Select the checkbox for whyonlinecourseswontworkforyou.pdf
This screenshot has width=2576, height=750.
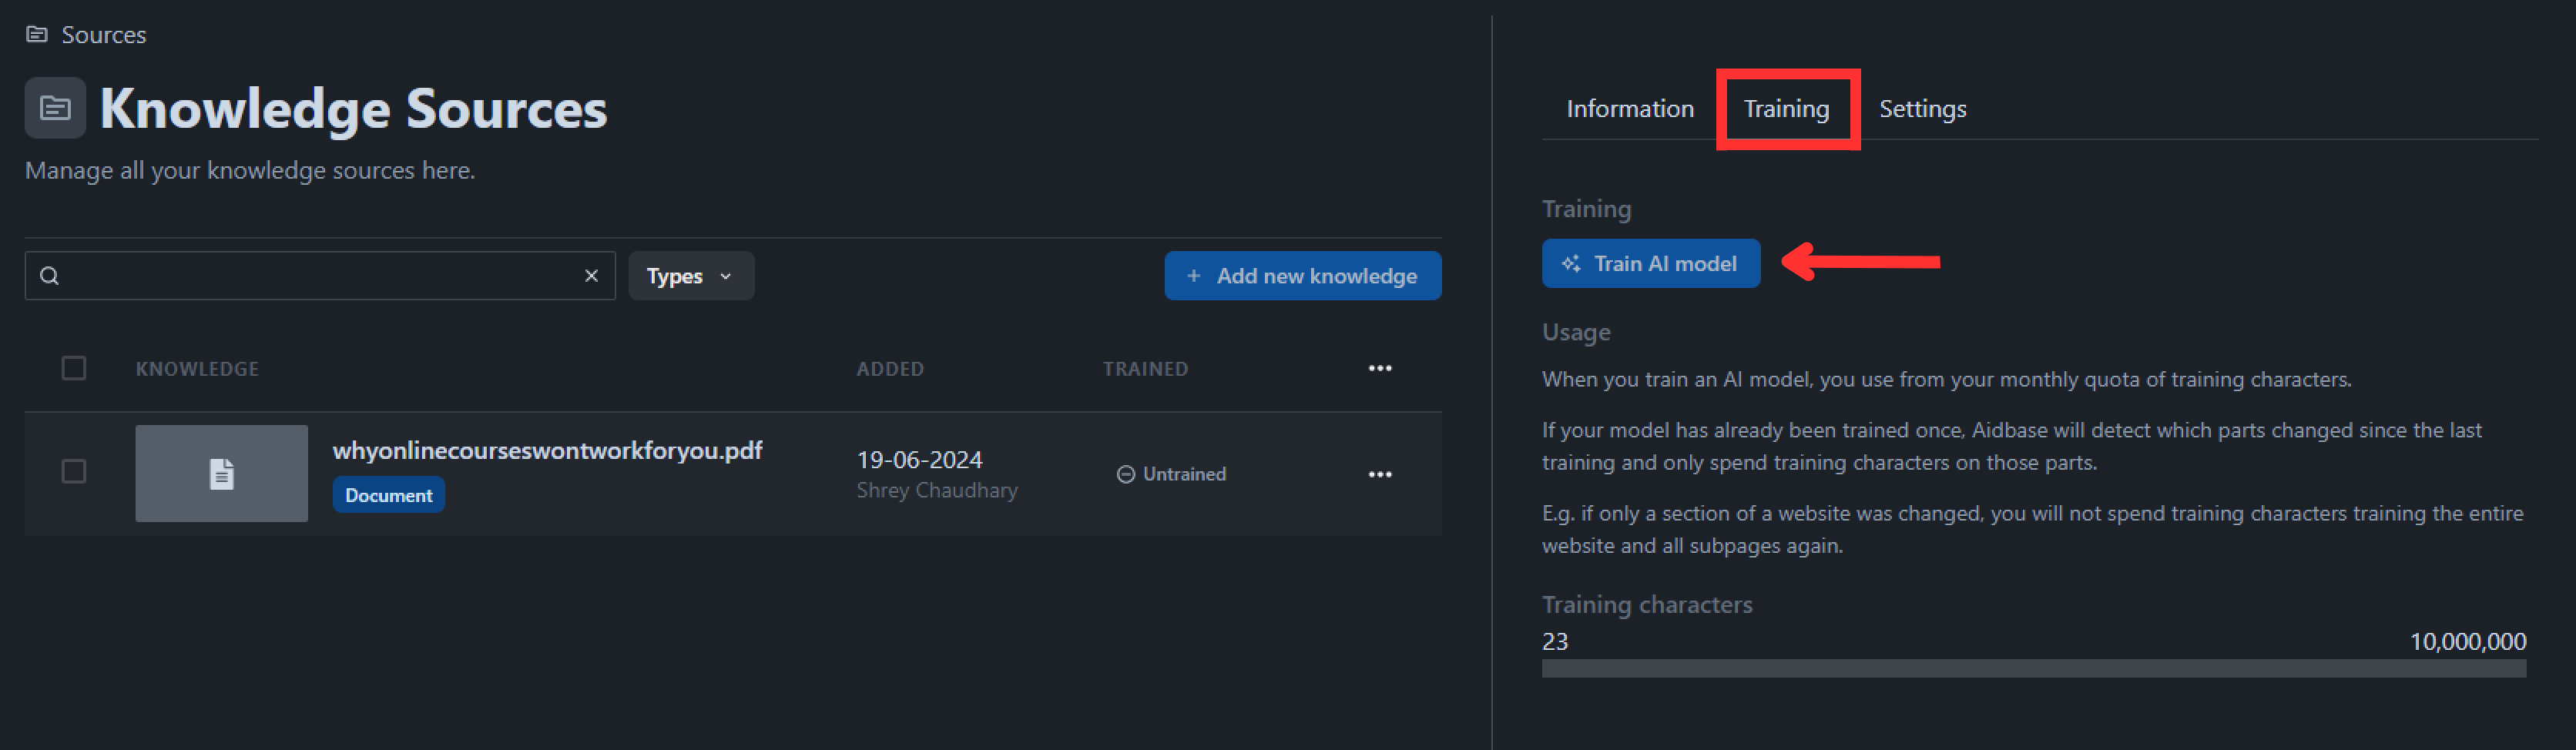tap(73, 472)
